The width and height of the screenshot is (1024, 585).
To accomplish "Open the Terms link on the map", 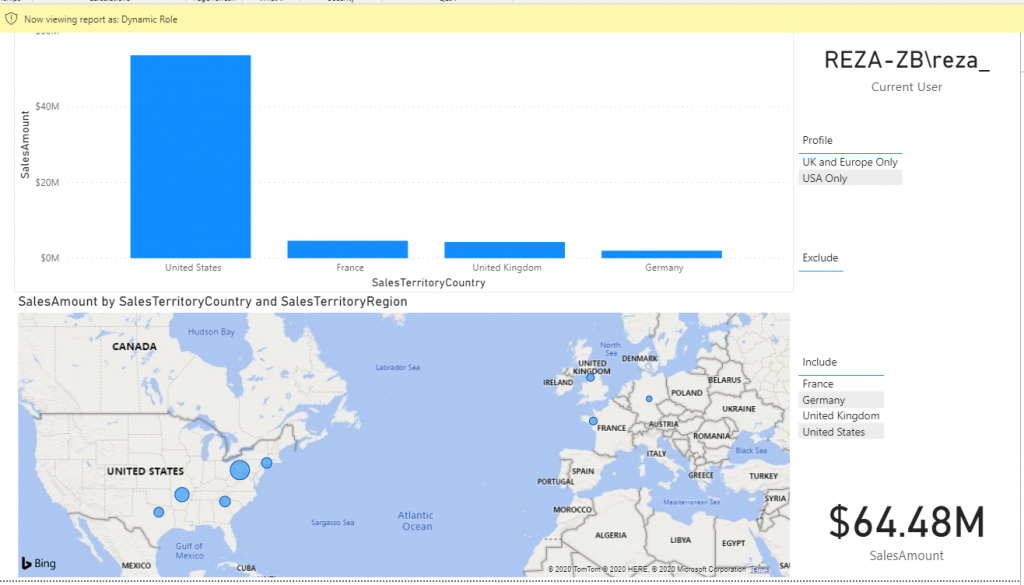I will coord(761,569).
